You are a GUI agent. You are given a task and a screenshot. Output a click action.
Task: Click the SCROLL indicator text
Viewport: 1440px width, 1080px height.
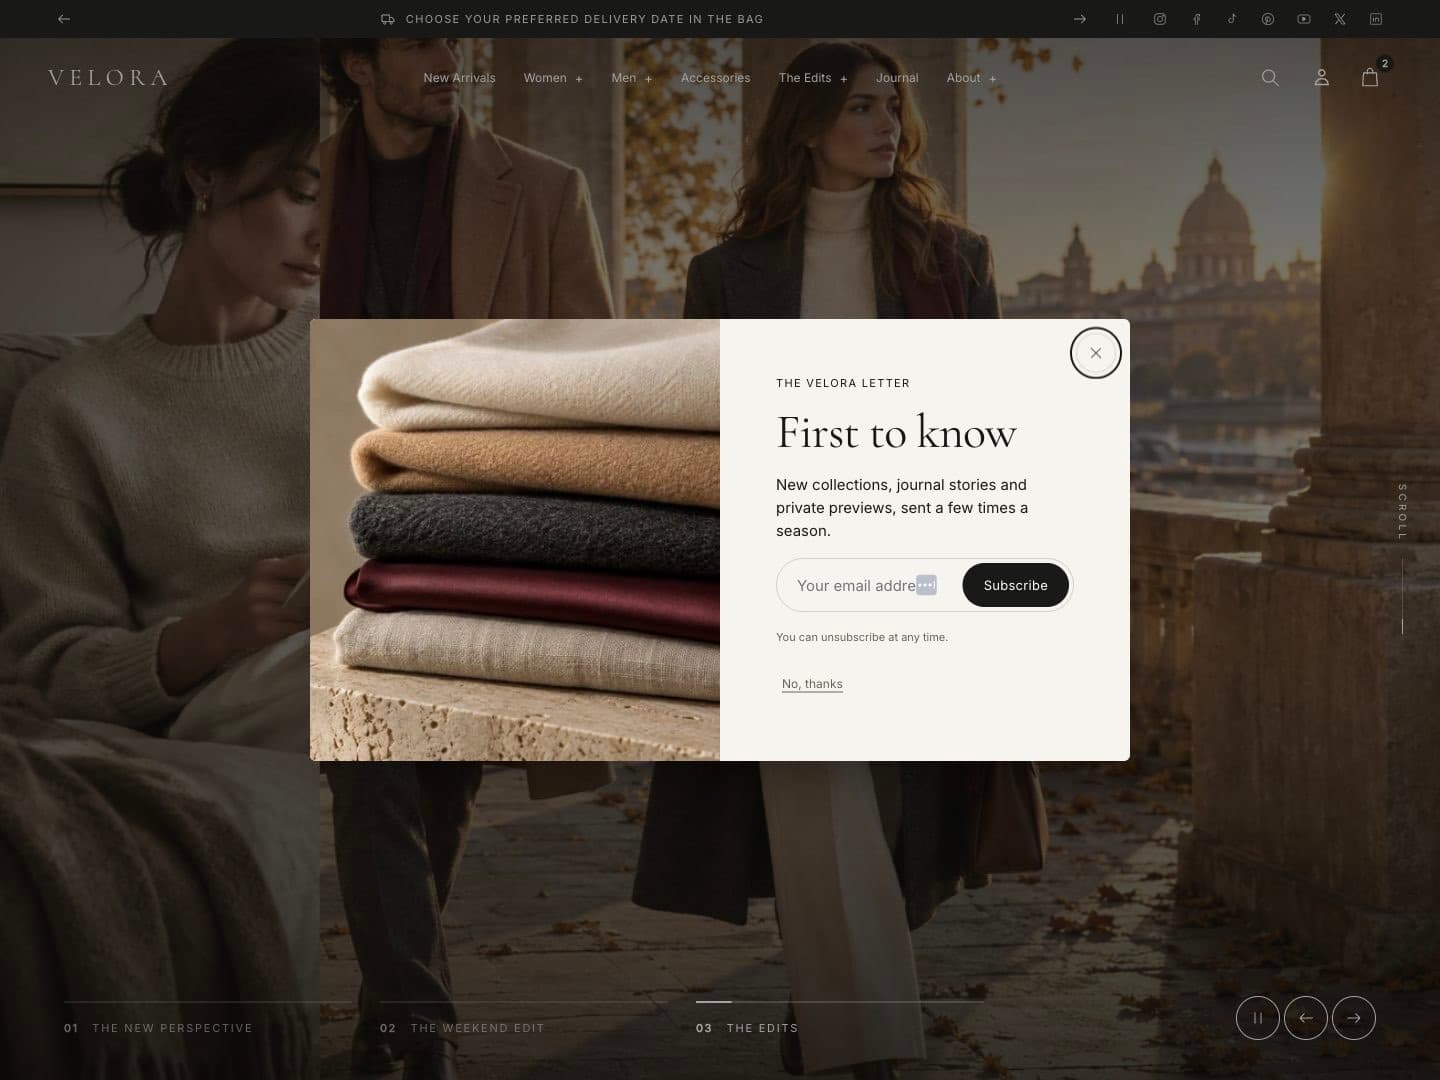click(x=1402, y=512)
